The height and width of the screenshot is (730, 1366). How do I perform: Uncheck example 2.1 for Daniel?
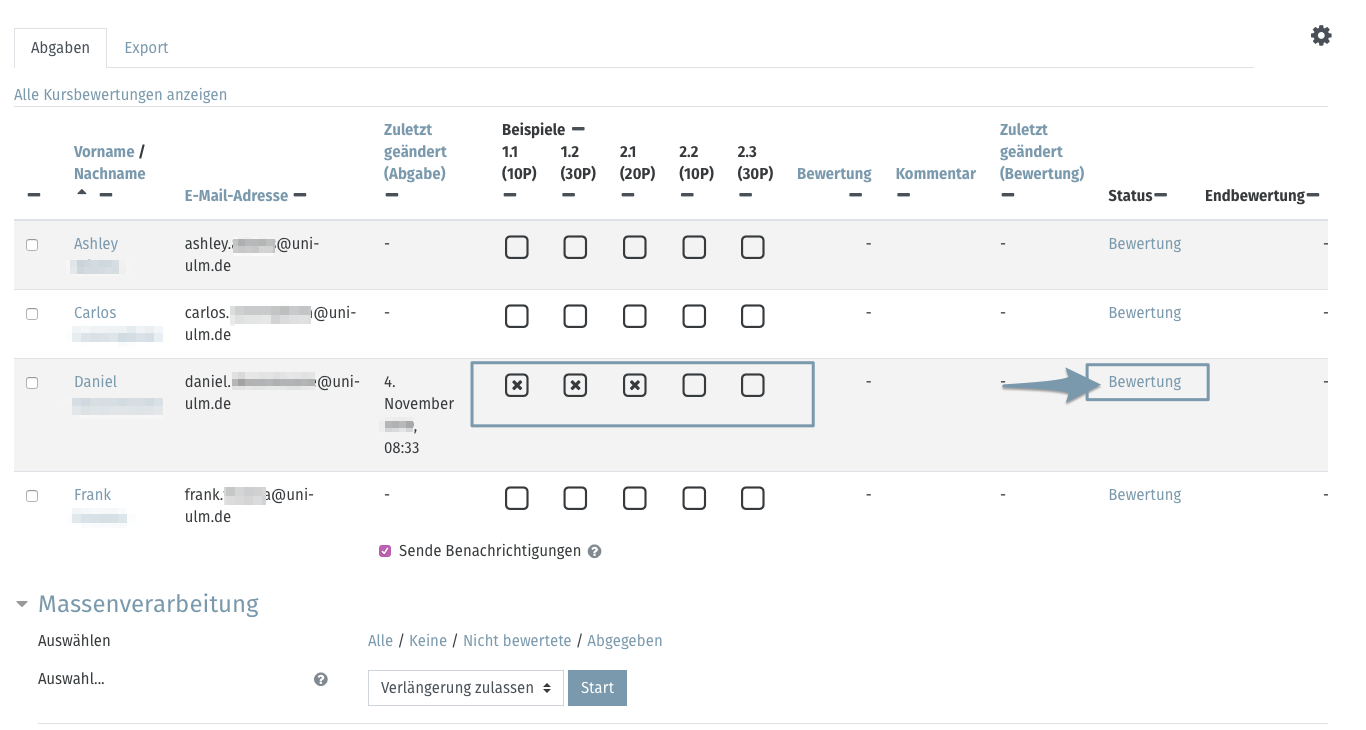tap(634, 385)
